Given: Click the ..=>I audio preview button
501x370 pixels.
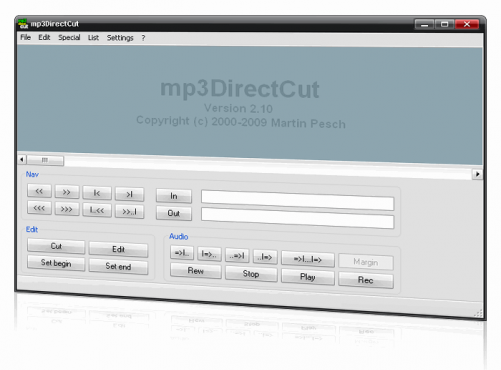Looking at the screenshot, I should [x=237, y=256].
